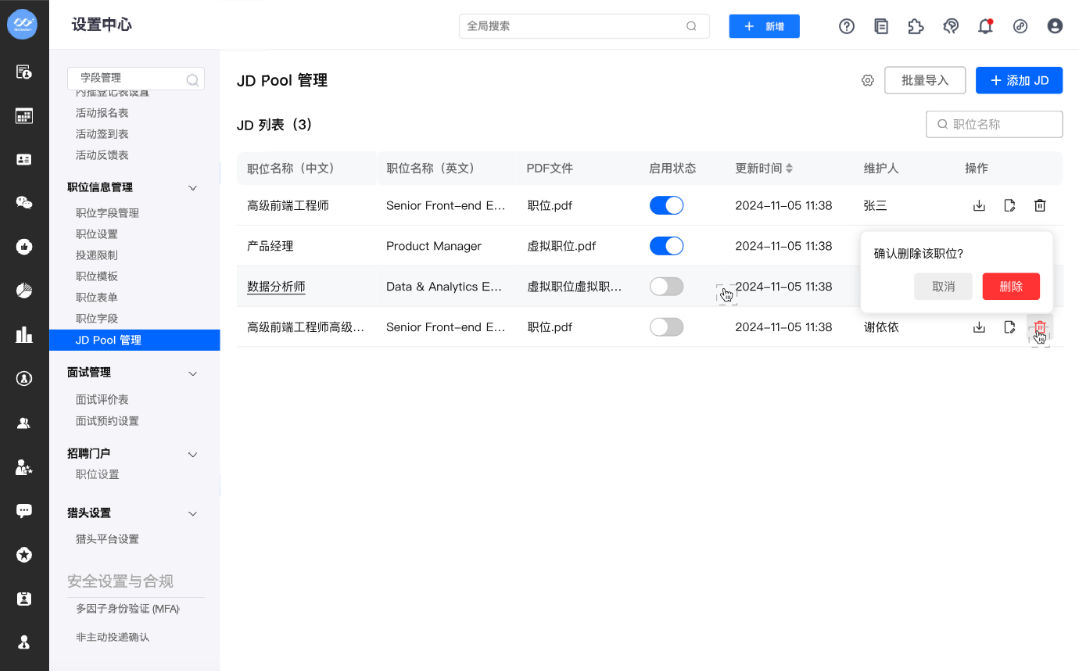Open the two-people contacts sidebar icon
This screenshot has width=1079, height=671.
click(x=24, y=423)
